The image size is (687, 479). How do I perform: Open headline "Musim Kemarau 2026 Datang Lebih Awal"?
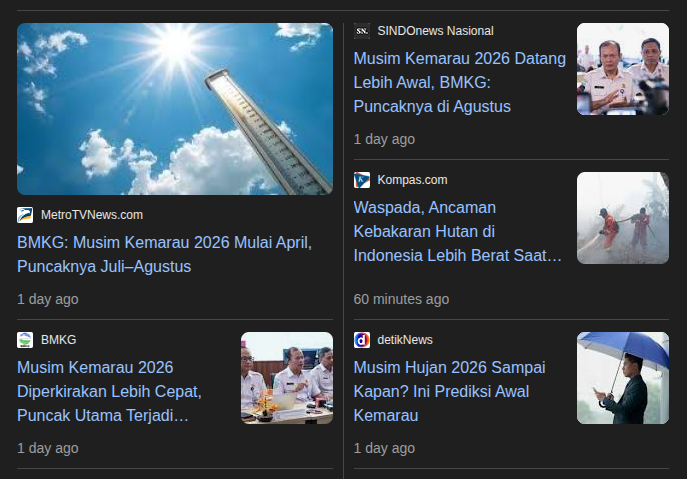[x=459, y=82]
